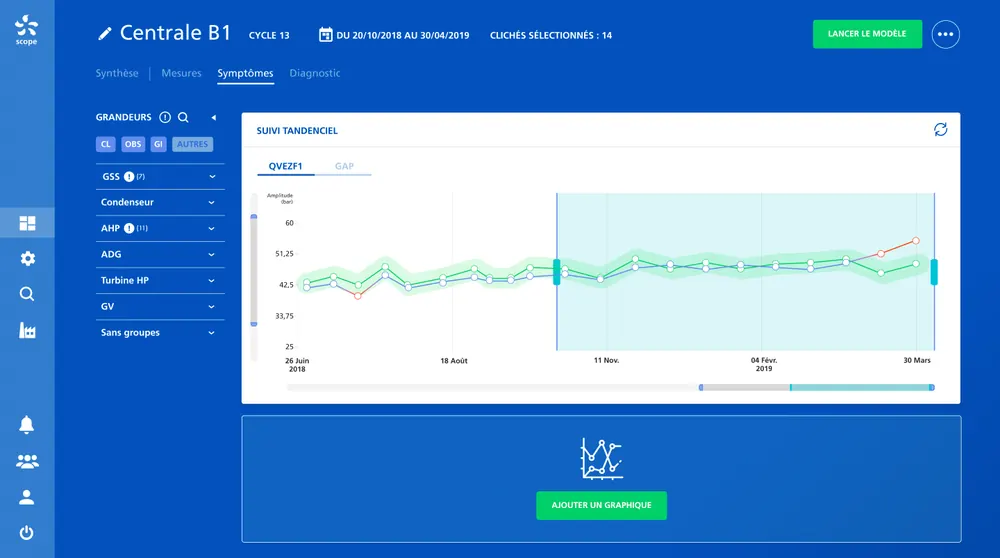The image size is (1000, 558).
Task: Click the Cycle 13 label
Action: 269,36
